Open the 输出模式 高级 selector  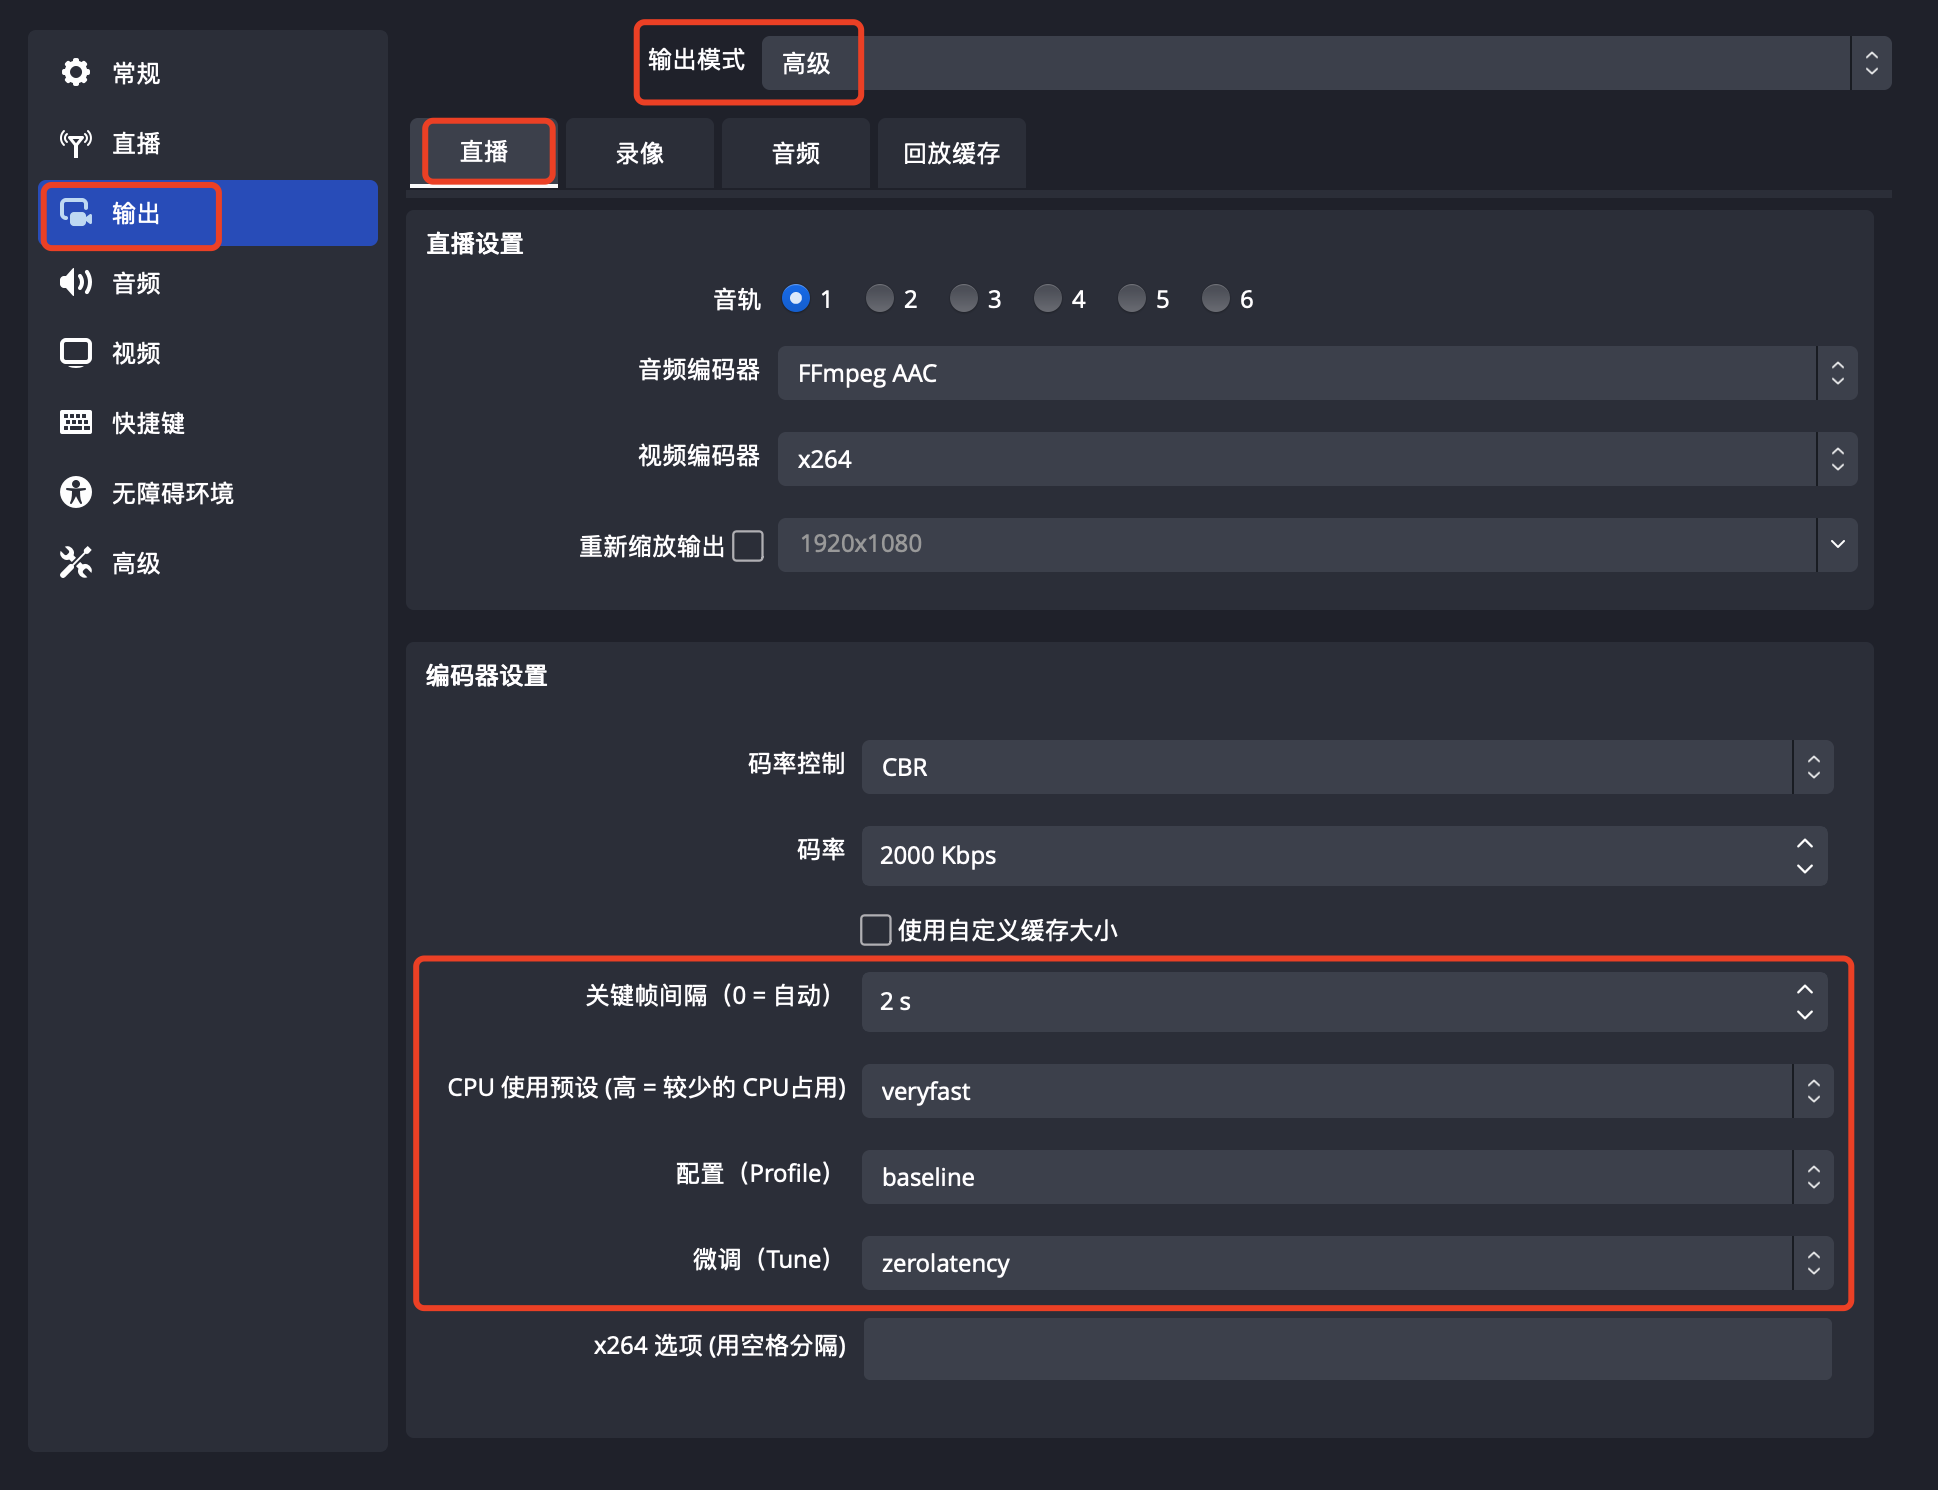(1324, 63)
